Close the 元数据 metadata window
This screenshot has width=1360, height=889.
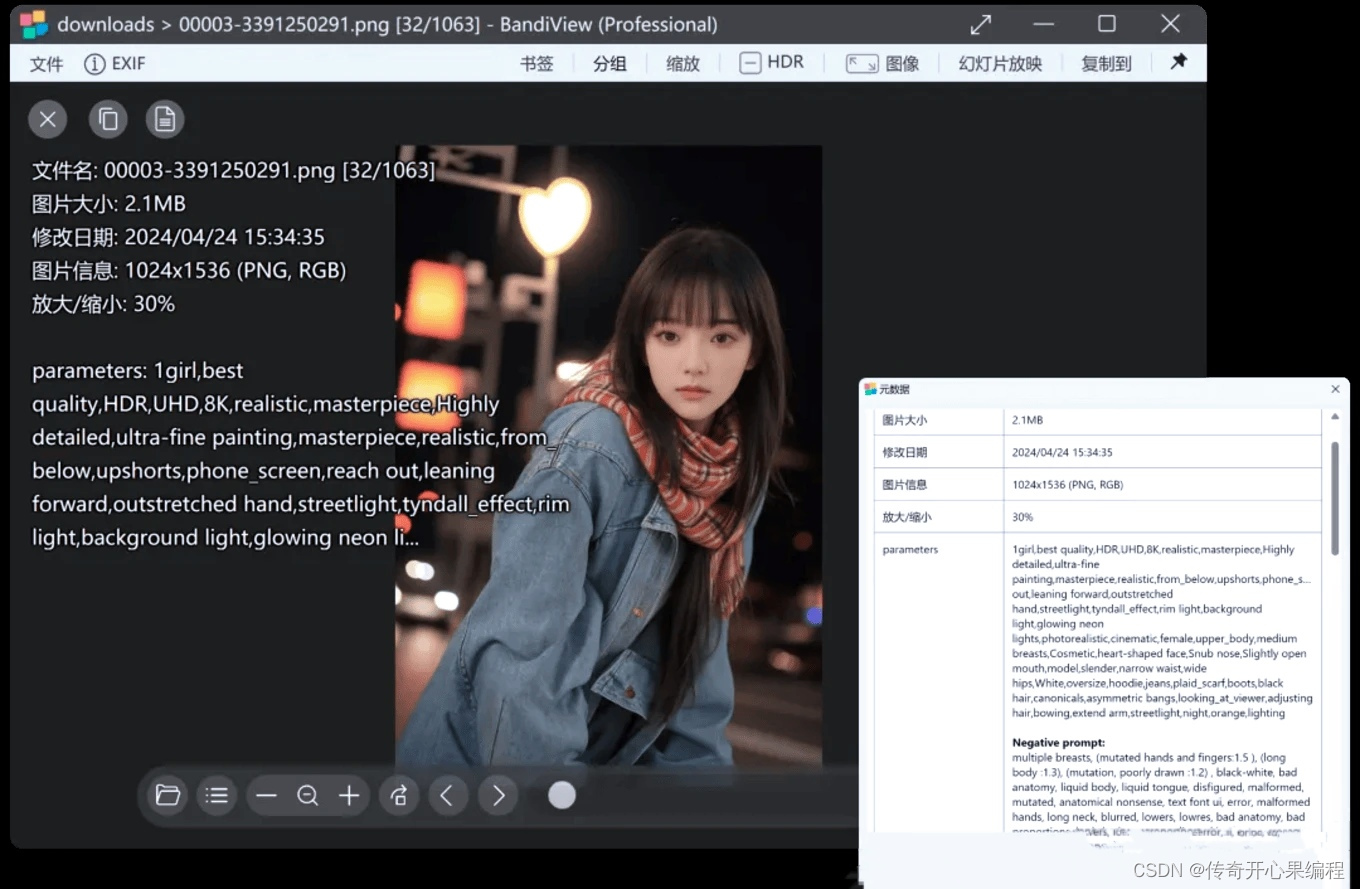1336,389
